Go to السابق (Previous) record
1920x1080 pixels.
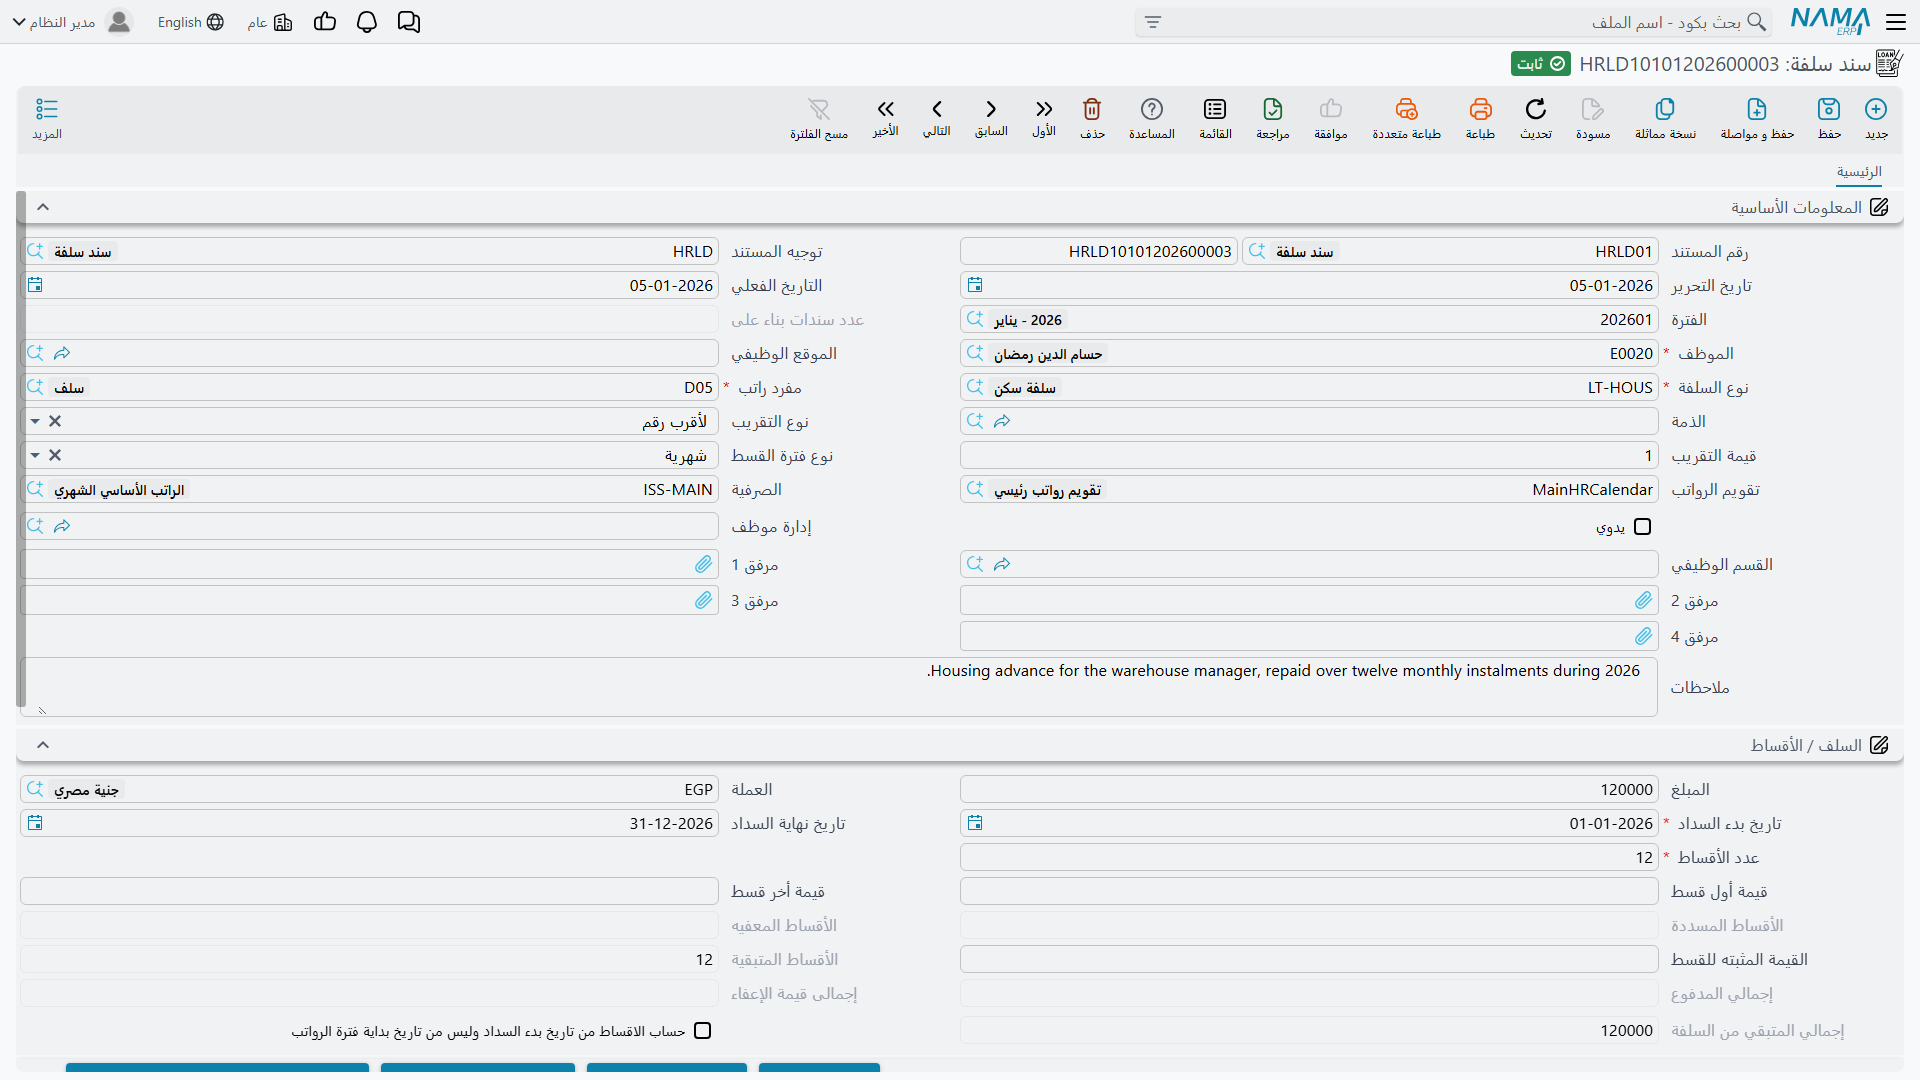[991, 109]
